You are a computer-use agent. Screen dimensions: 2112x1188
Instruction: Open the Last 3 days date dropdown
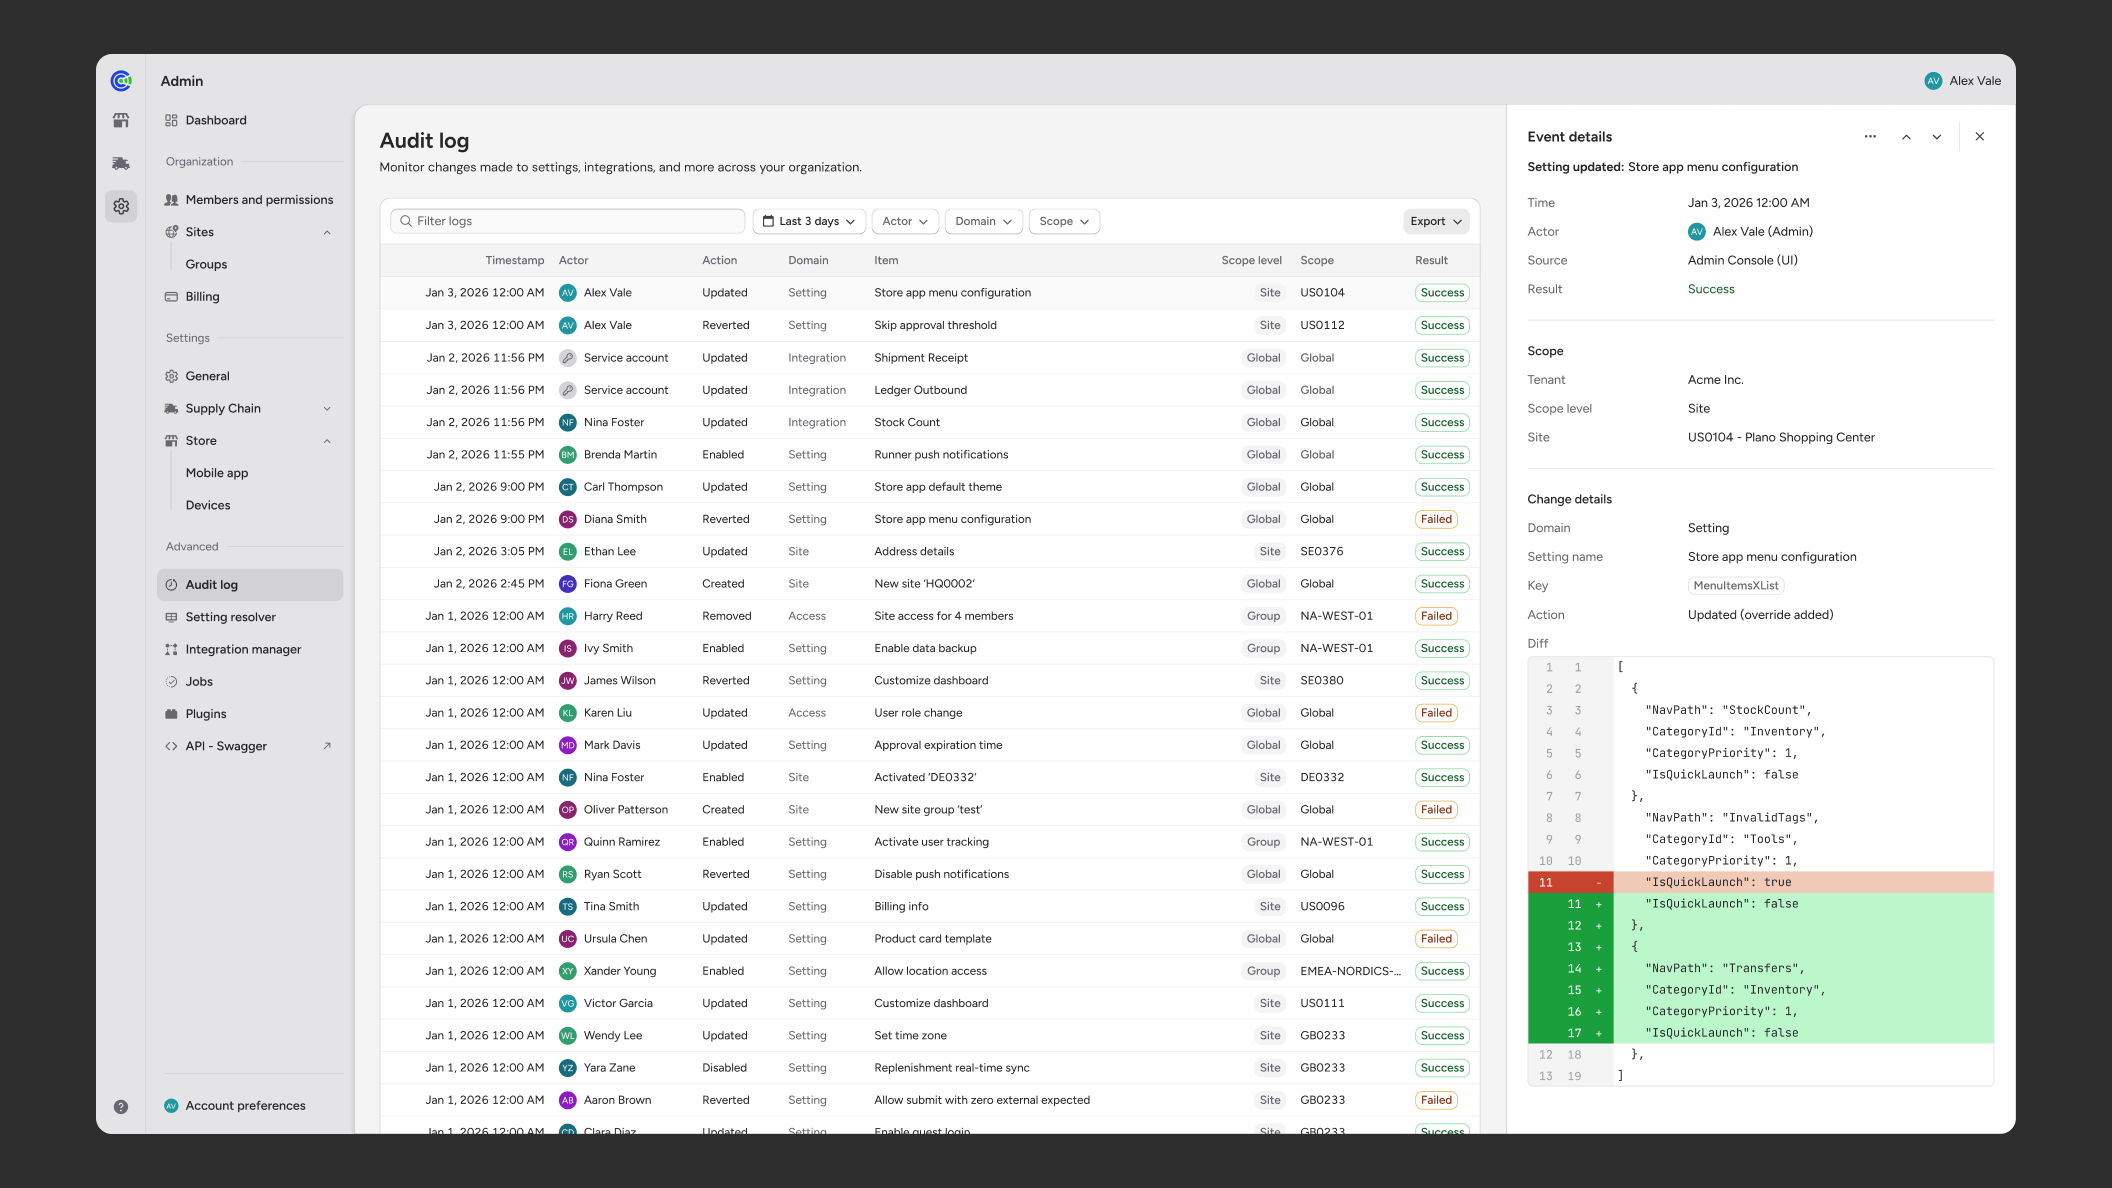click(x=809, y=221)
